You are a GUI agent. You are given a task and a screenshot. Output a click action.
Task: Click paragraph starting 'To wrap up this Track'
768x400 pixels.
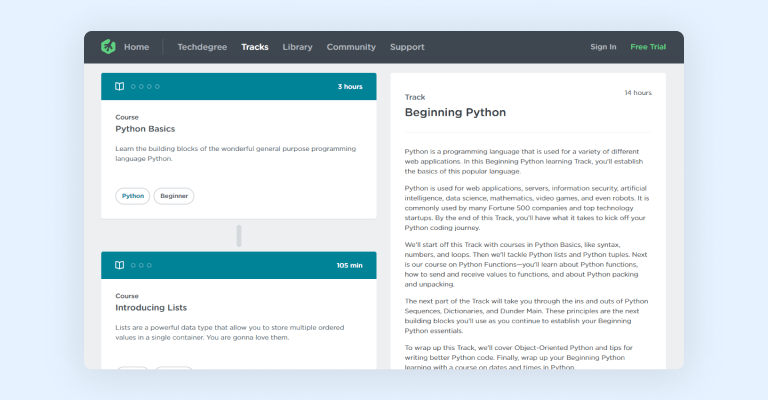pyautogui.click(x=519, y=357)
